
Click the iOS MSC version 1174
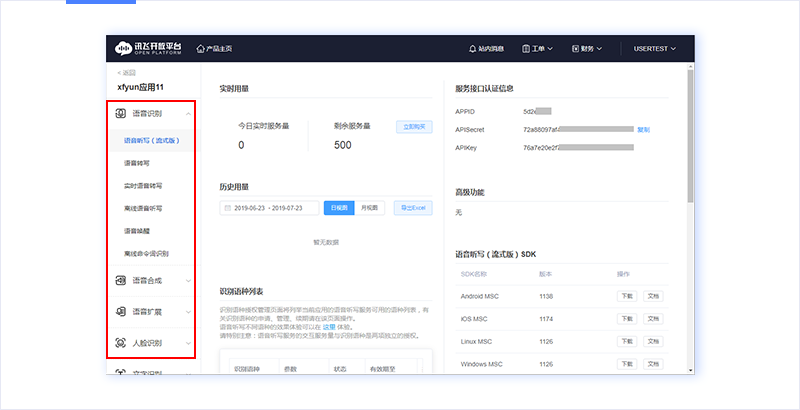click(x=546, y=319)
